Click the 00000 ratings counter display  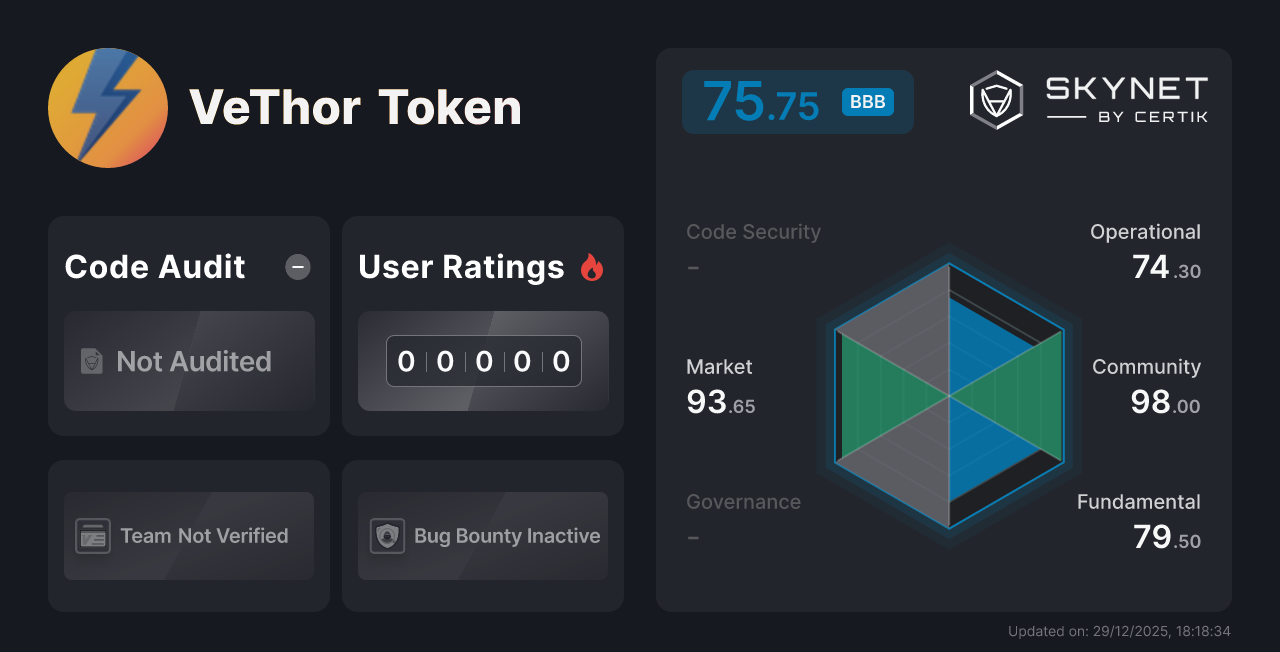pyautogui.click(x=483, y=361)
